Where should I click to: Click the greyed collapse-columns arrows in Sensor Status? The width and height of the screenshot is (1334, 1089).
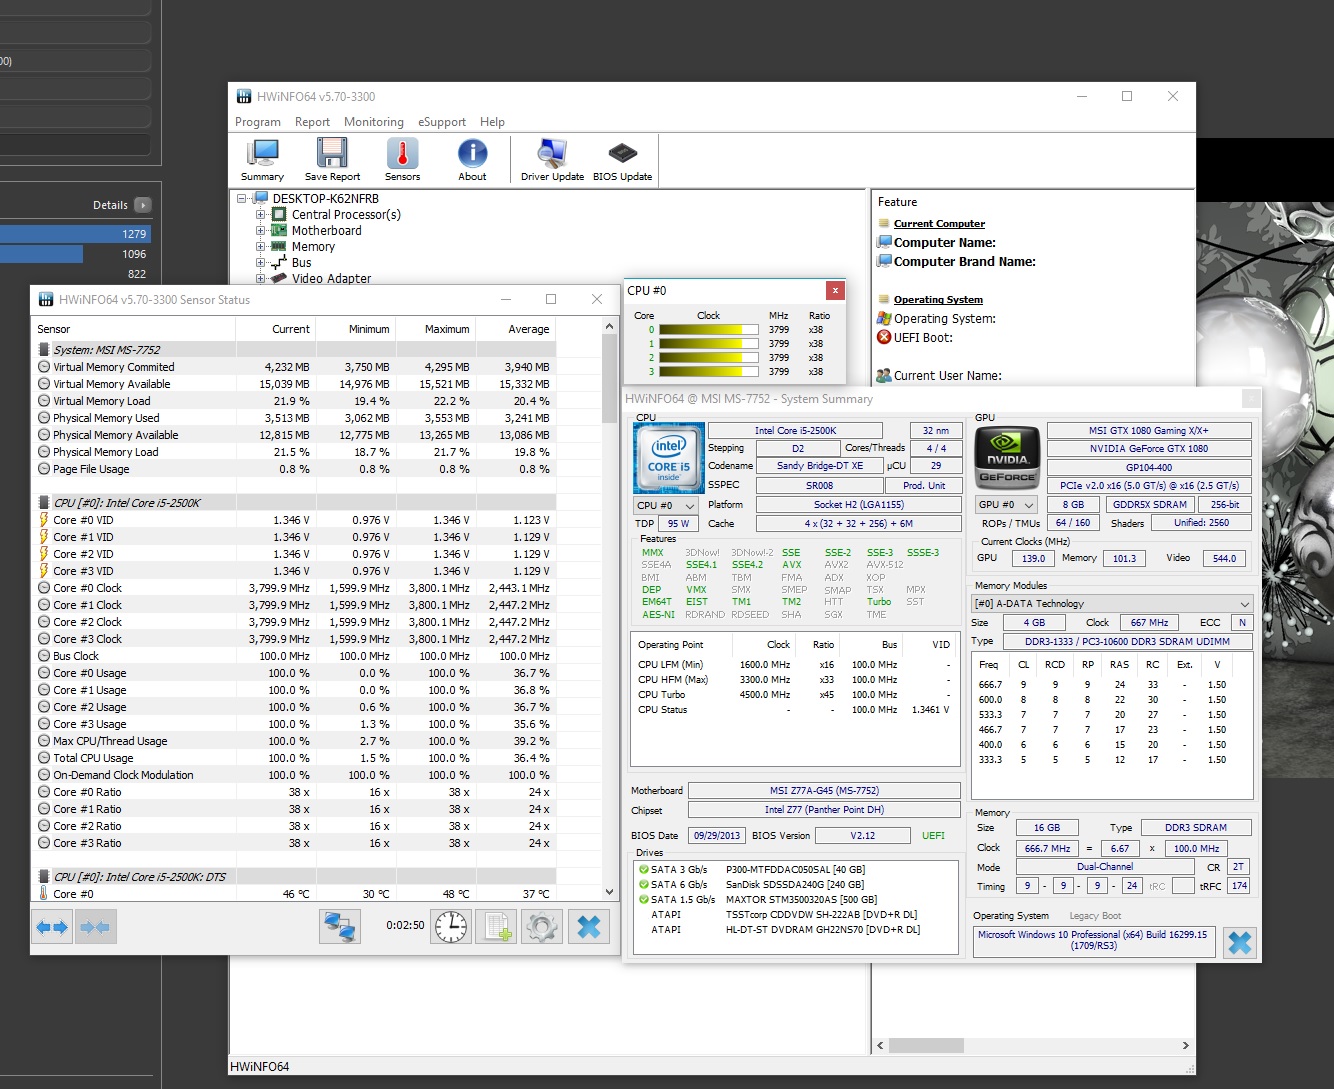click(x=96, y=927)
